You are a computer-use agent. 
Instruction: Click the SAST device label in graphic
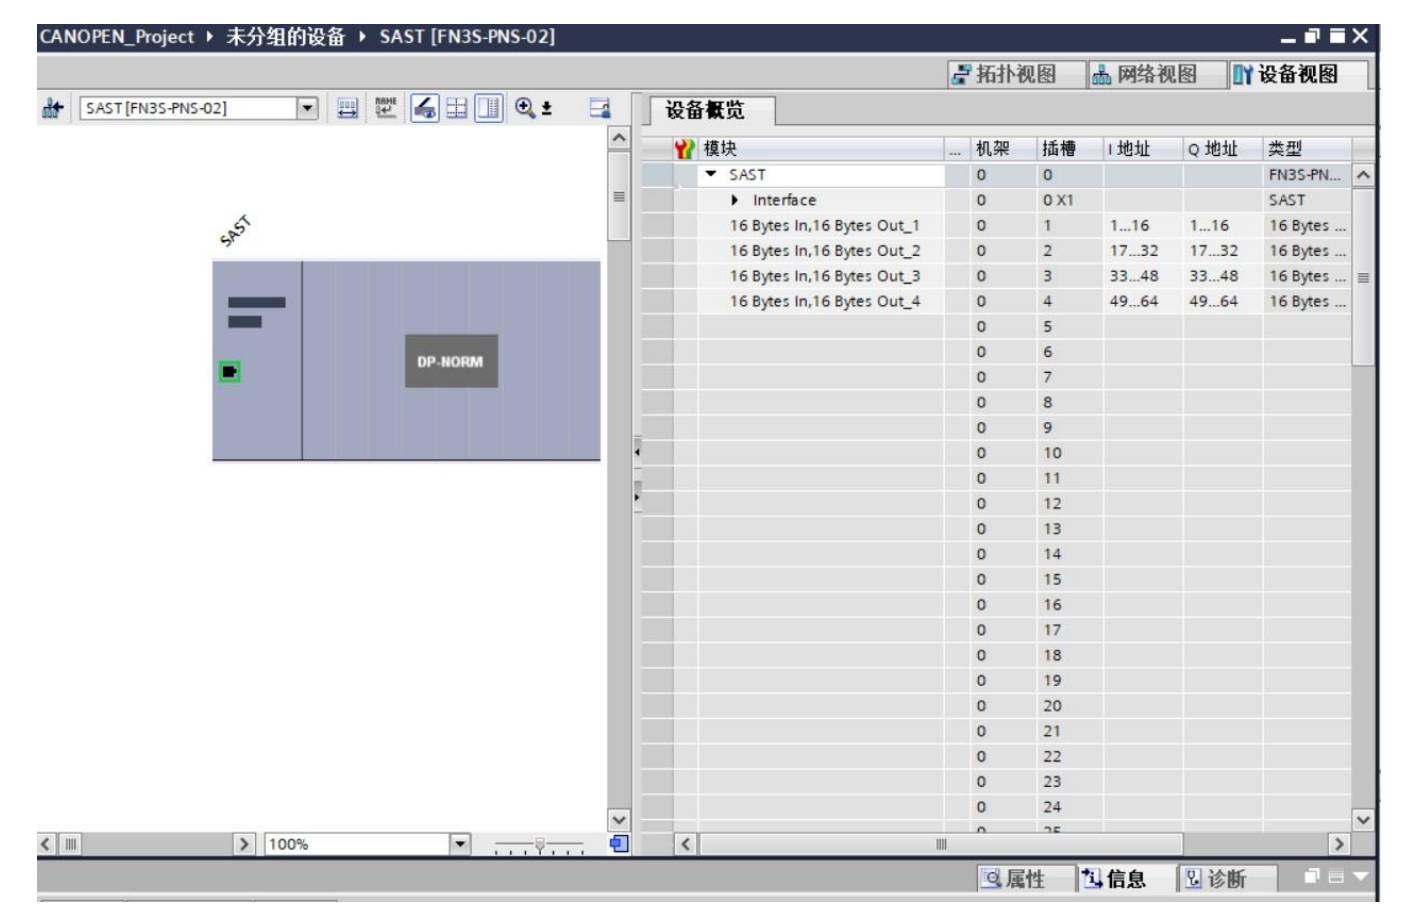[235, 231]
